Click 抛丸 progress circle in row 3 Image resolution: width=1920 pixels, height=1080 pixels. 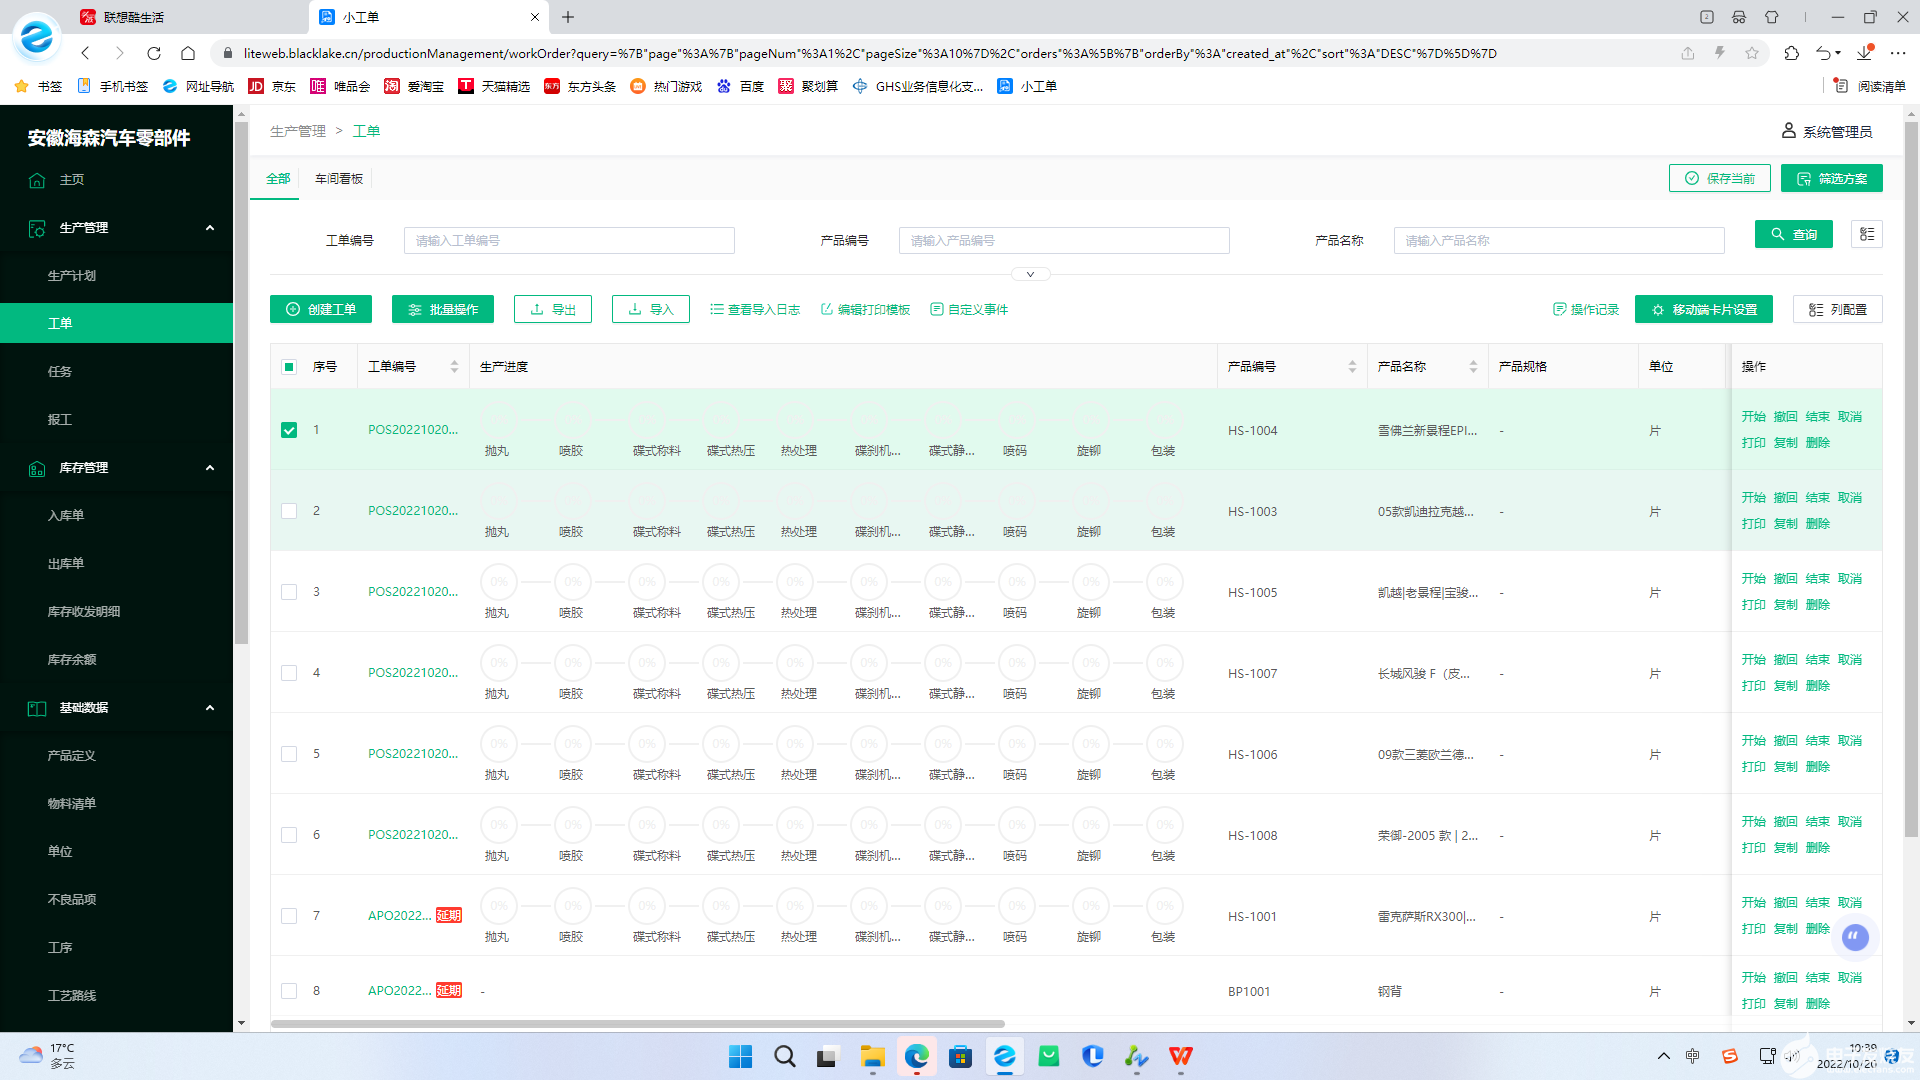click(x=499, y=582)
